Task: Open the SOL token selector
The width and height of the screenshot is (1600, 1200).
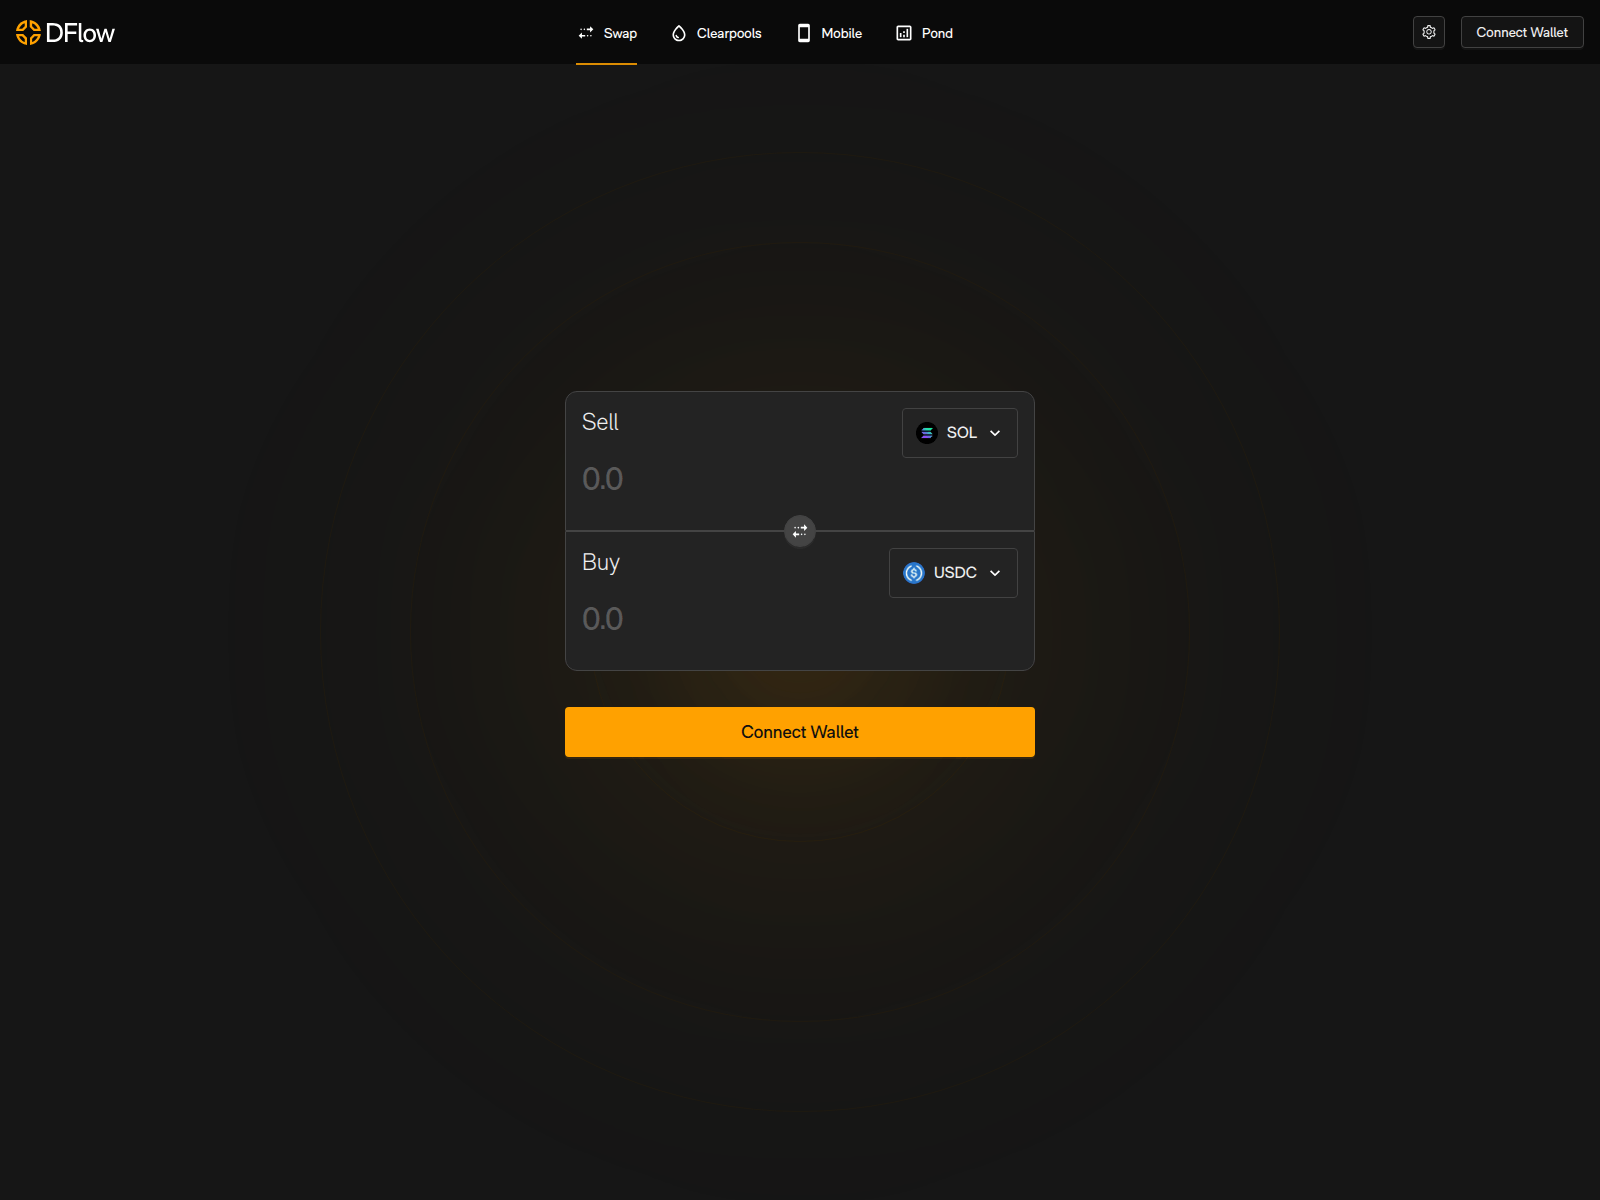Action: pos(958,432)
